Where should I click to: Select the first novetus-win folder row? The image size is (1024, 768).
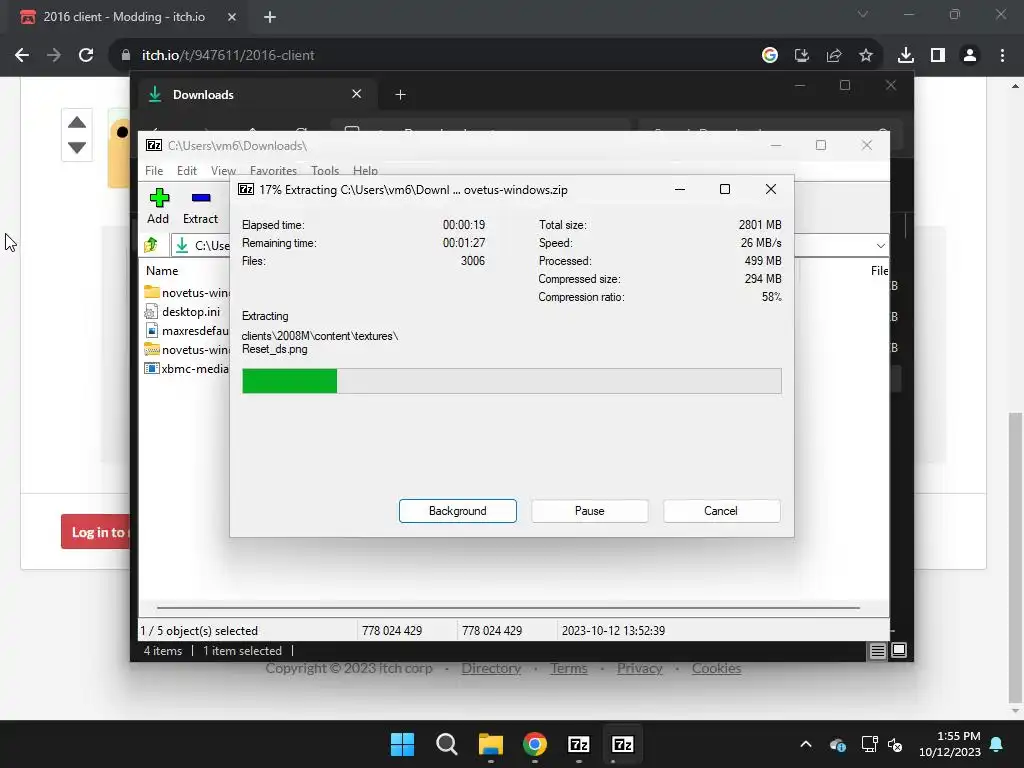[187, 293]
